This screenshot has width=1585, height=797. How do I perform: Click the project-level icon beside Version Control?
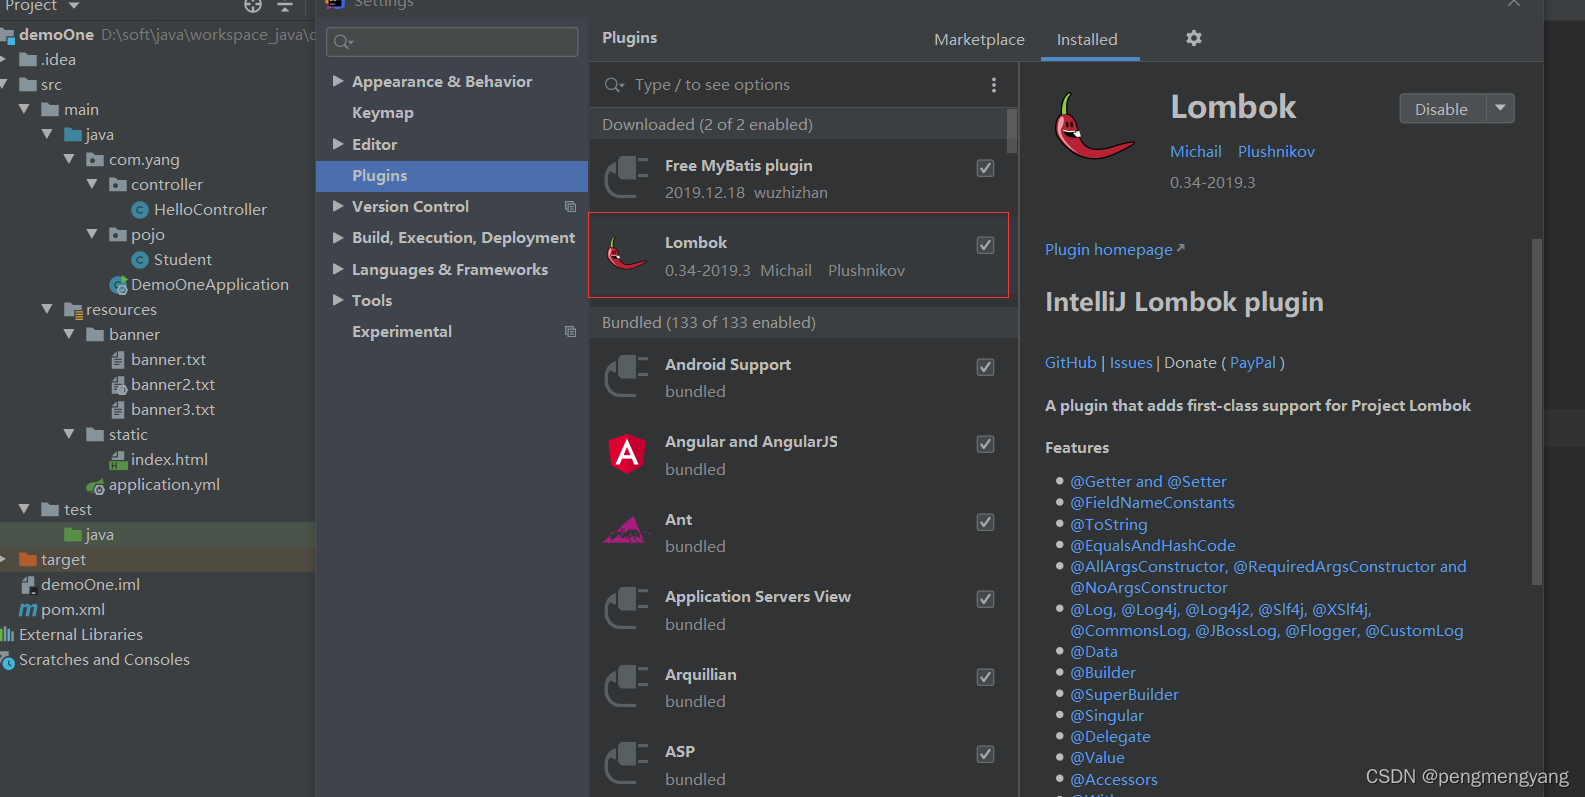(570, 207)
